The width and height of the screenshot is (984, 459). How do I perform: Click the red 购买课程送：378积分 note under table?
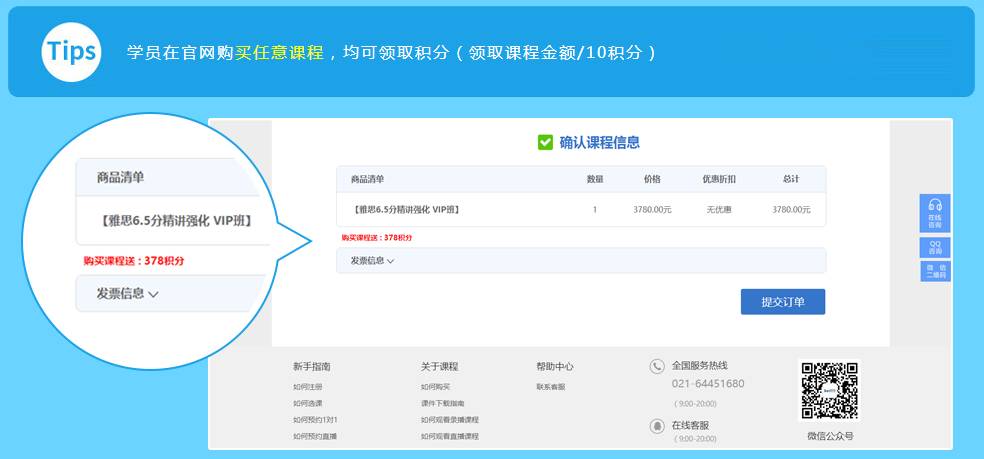pyautogui.click(x=377, y=238)
